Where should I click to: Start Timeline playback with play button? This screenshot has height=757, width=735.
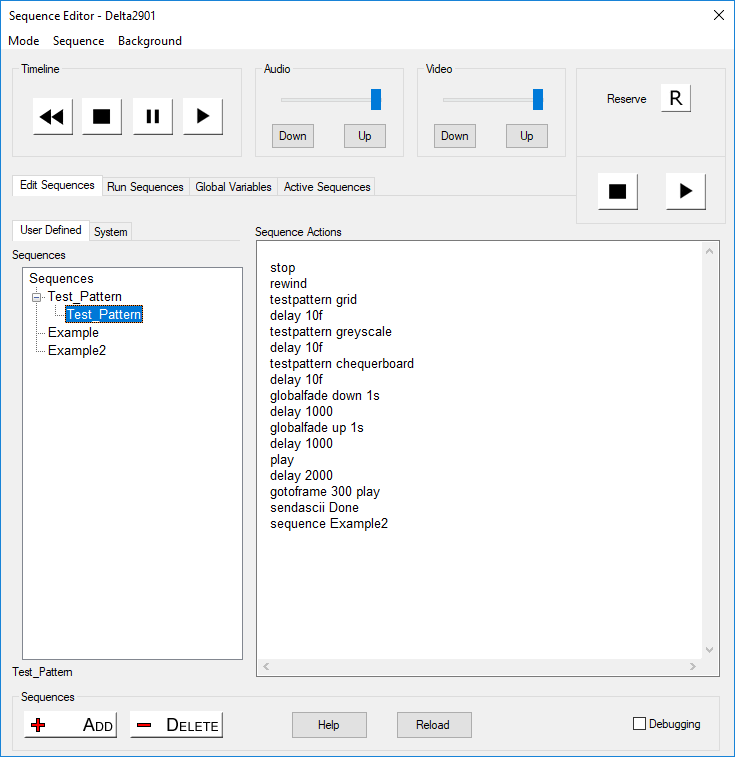pyautogui.click(x=203, y=116)
